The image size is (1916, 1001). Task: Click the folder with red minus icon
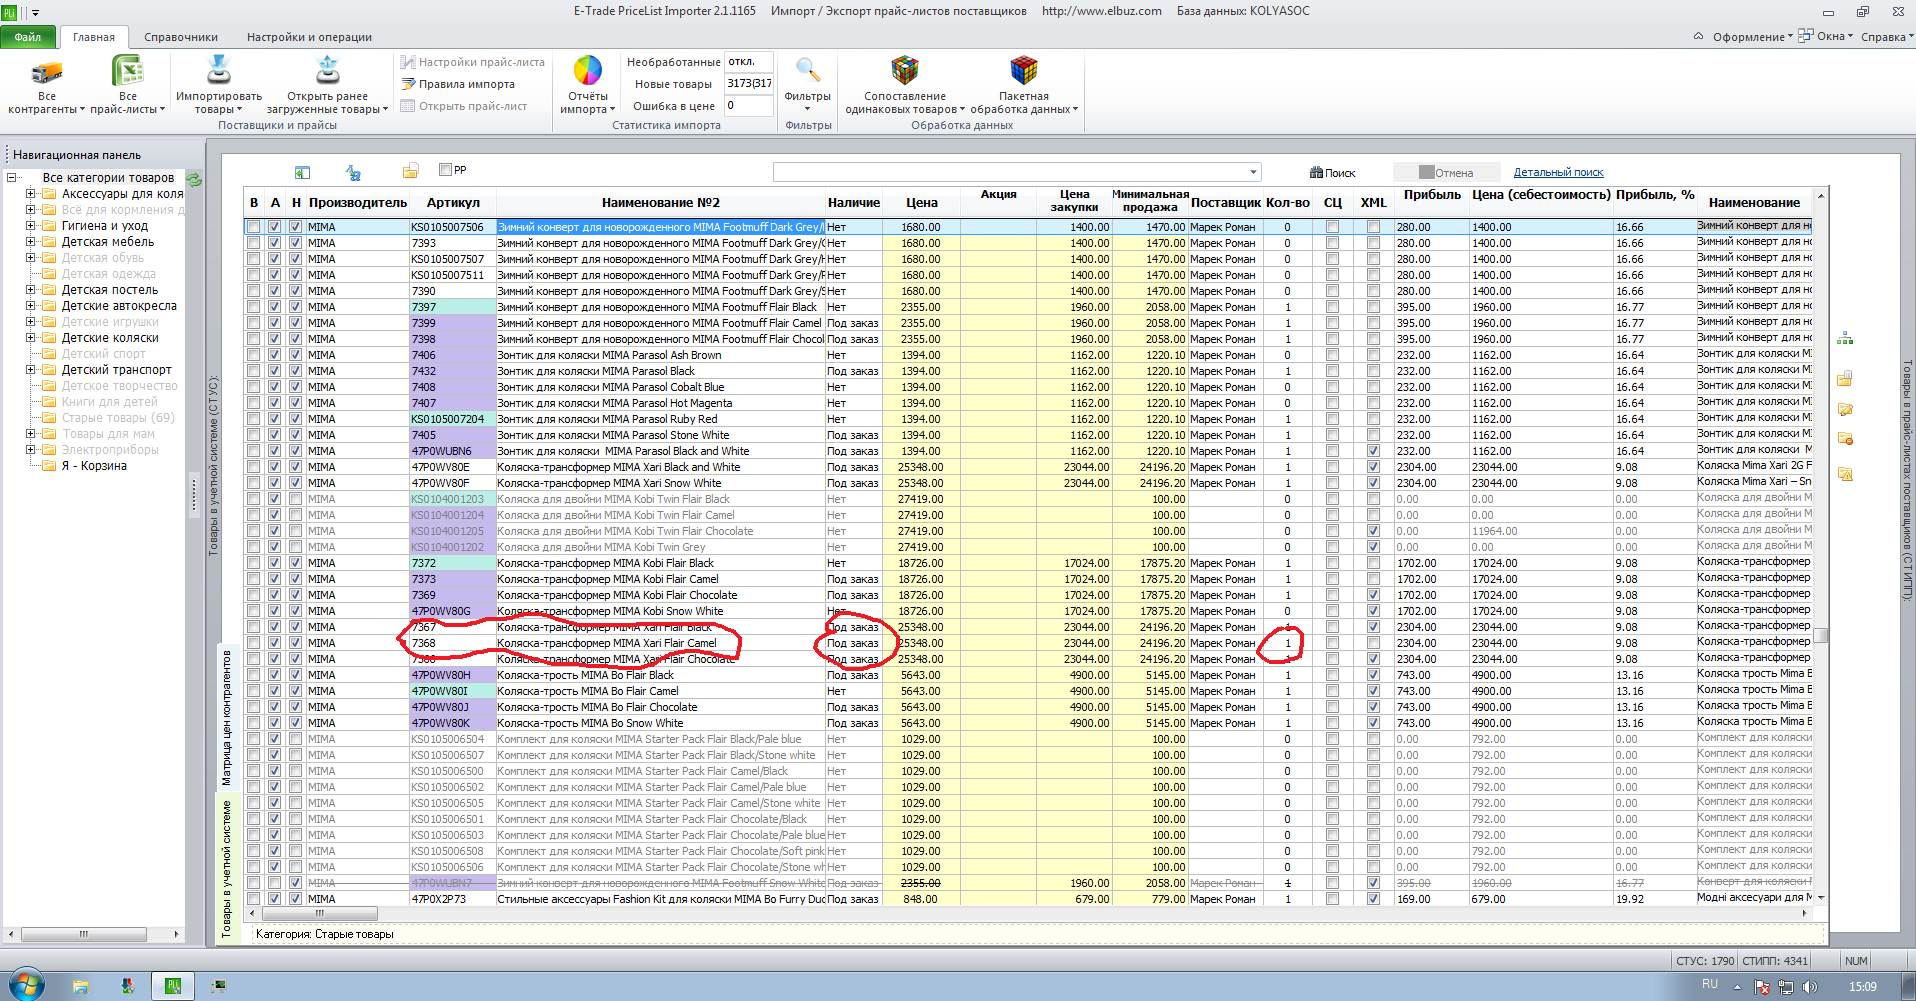coord(1845,439)
